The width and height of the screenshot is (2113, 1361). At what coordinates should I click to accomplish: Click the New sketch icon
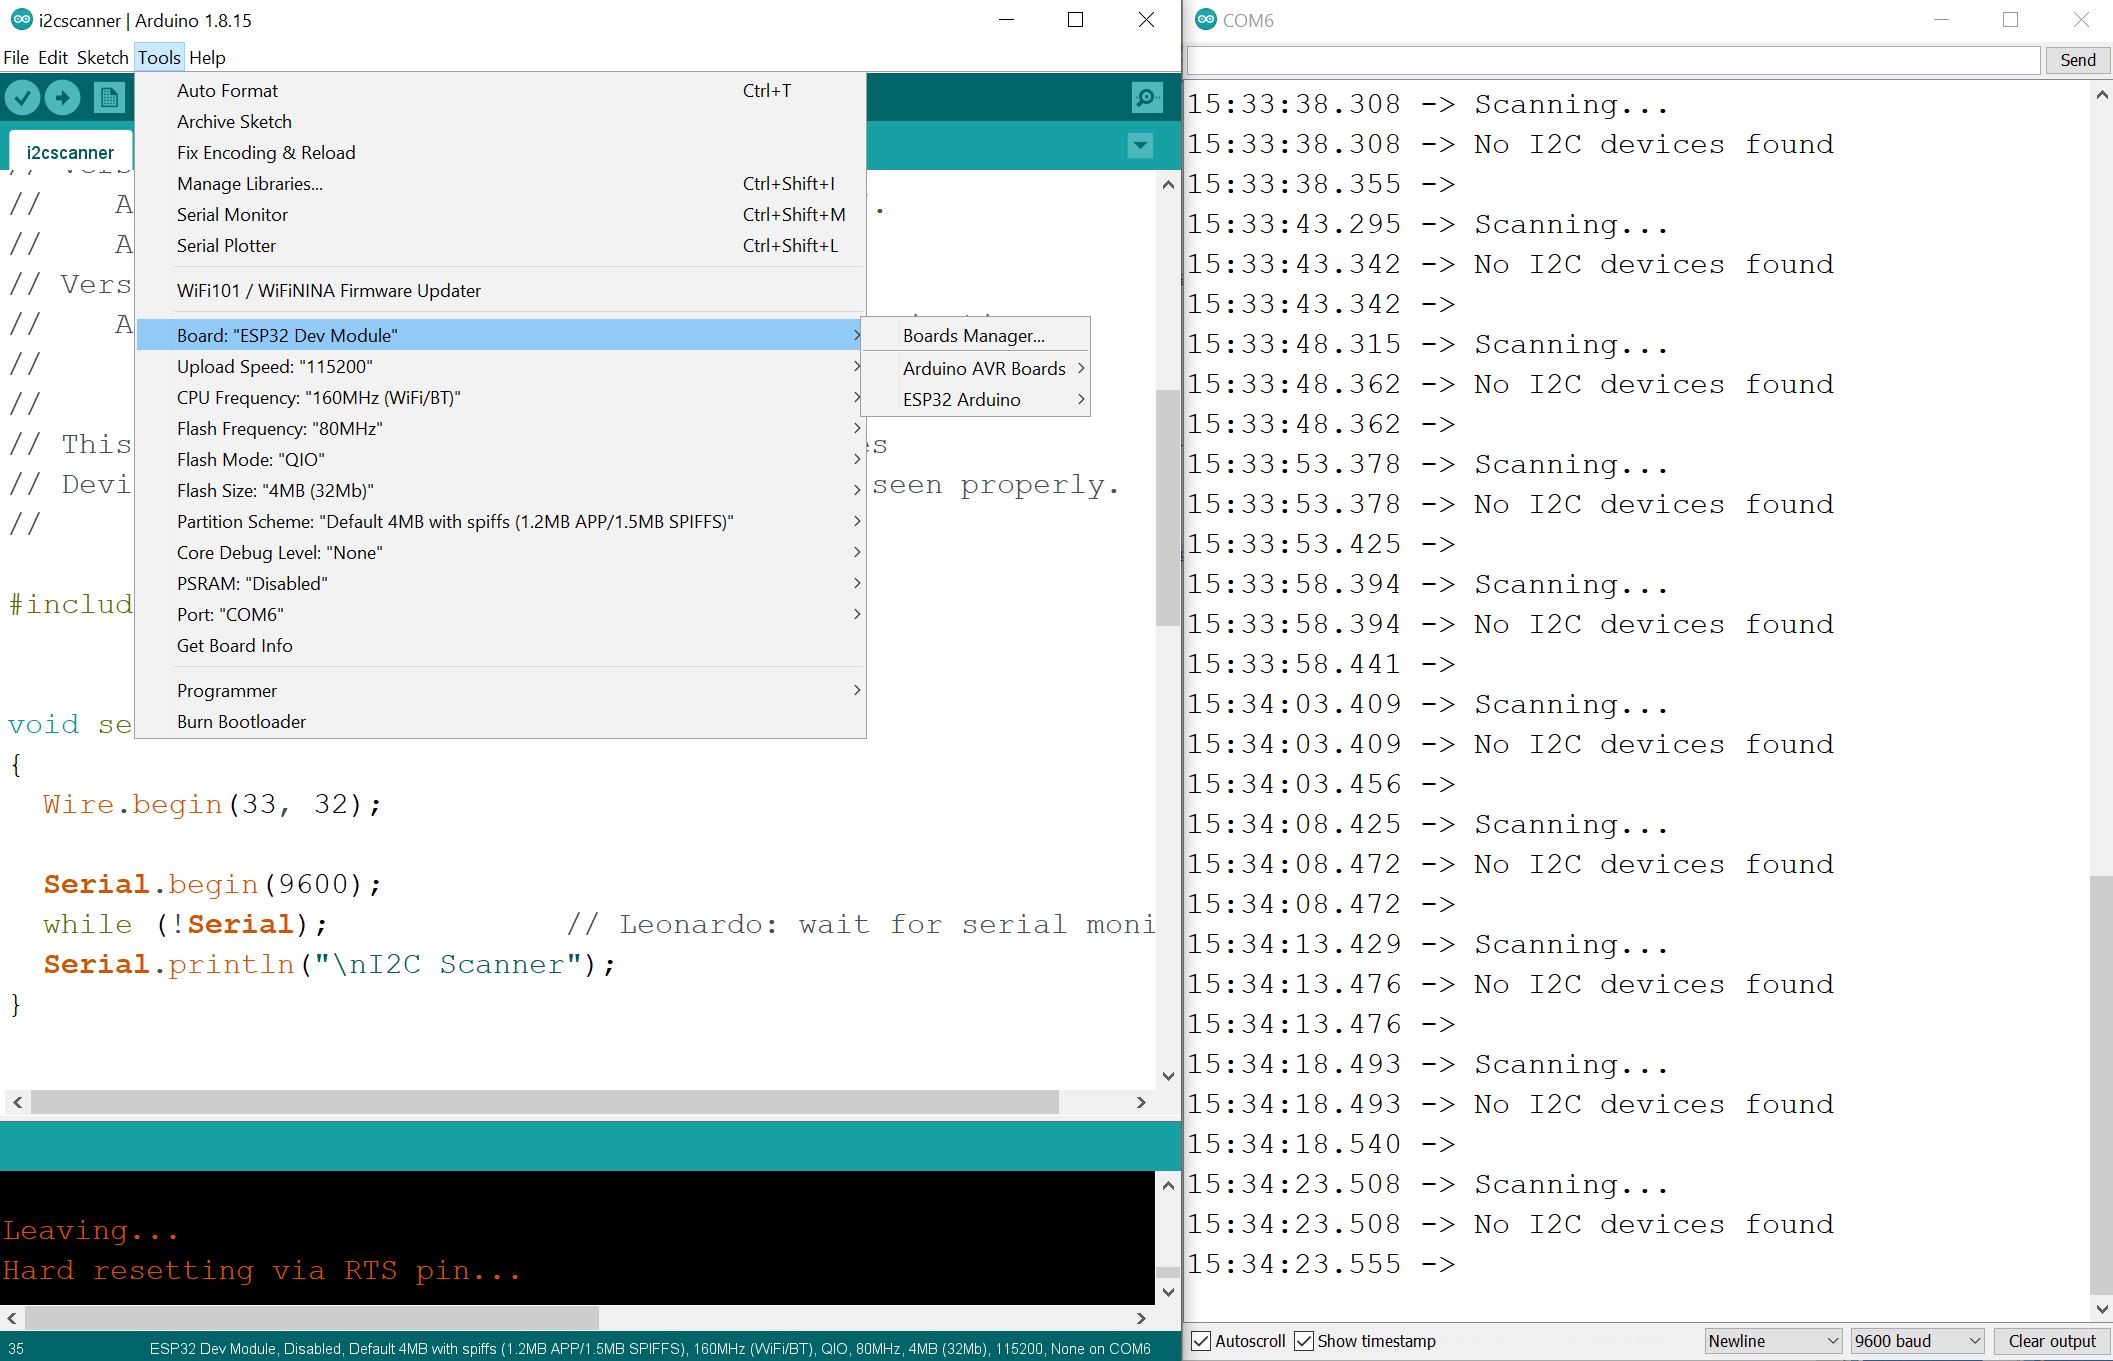click(x=109, y=97)
